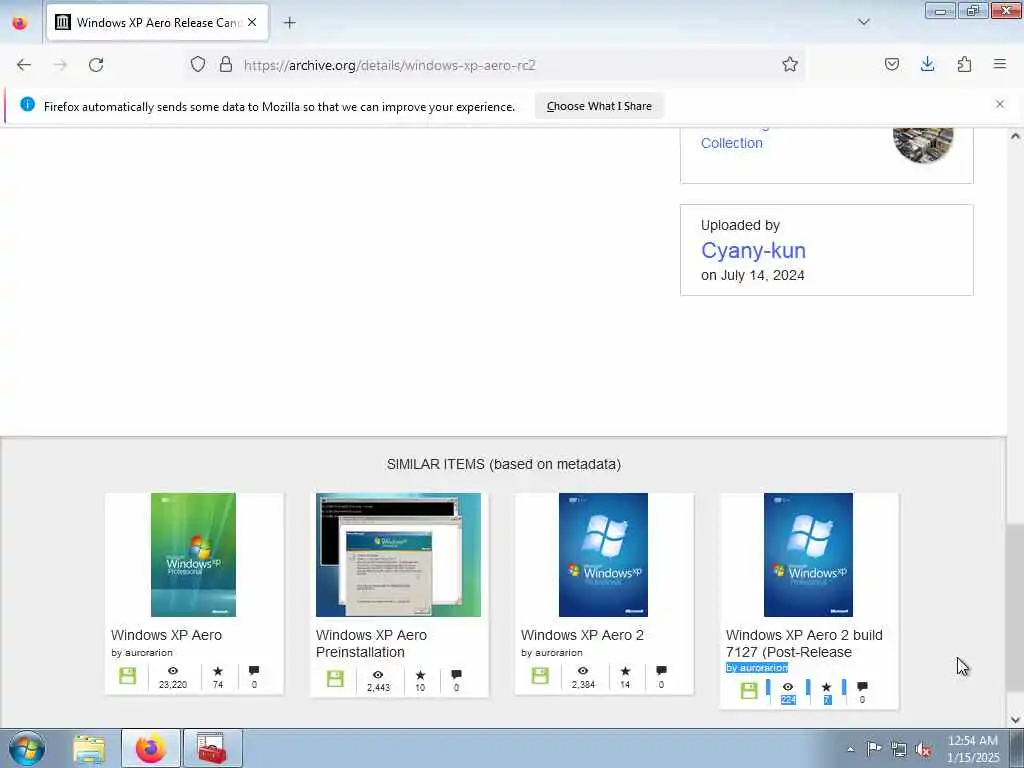This screenshot has height=768, width=1024.
Task: Click the Windows XP Aero Preinstallation title
Action: [x=371, y=643]
